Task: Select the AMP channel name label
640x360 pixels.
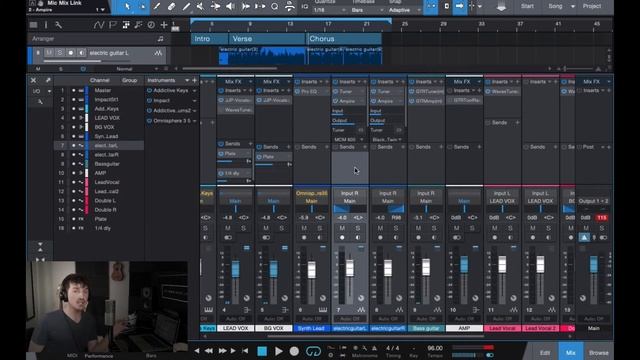Action: click(464, 328)
